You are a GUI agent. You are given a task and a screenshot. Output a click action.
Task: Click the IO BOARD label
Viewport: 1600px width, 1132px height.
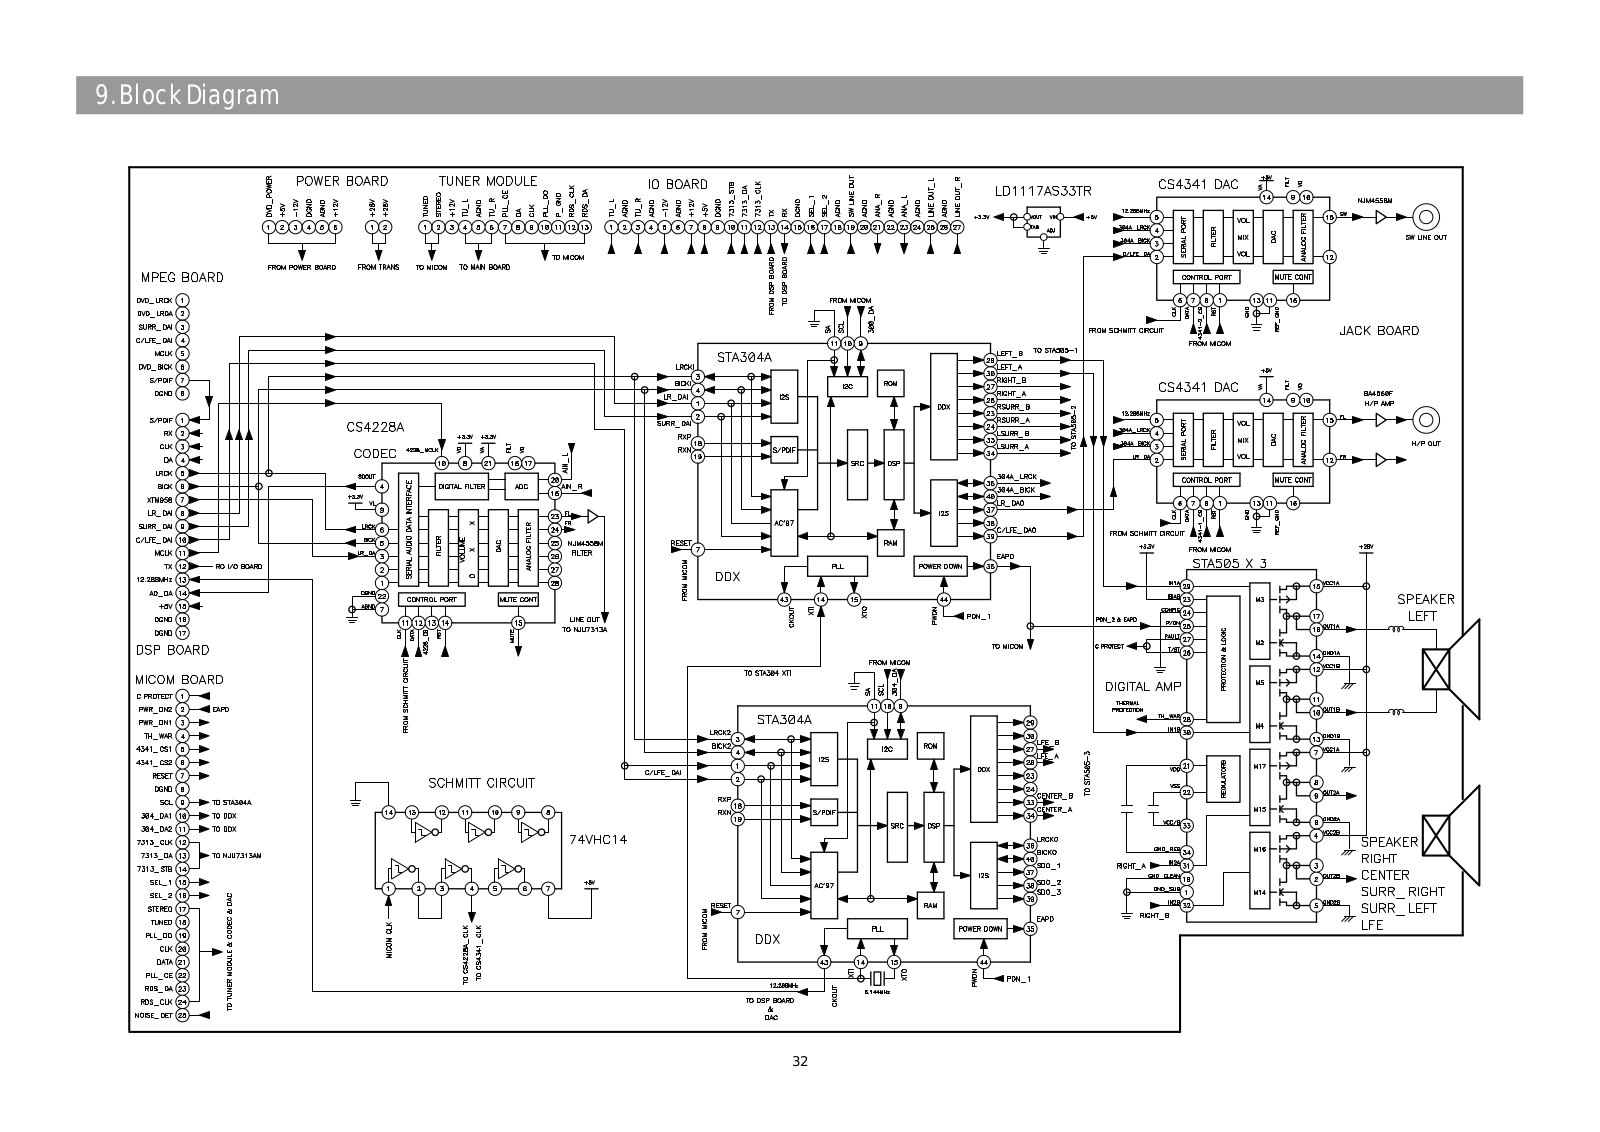(677, 184)
